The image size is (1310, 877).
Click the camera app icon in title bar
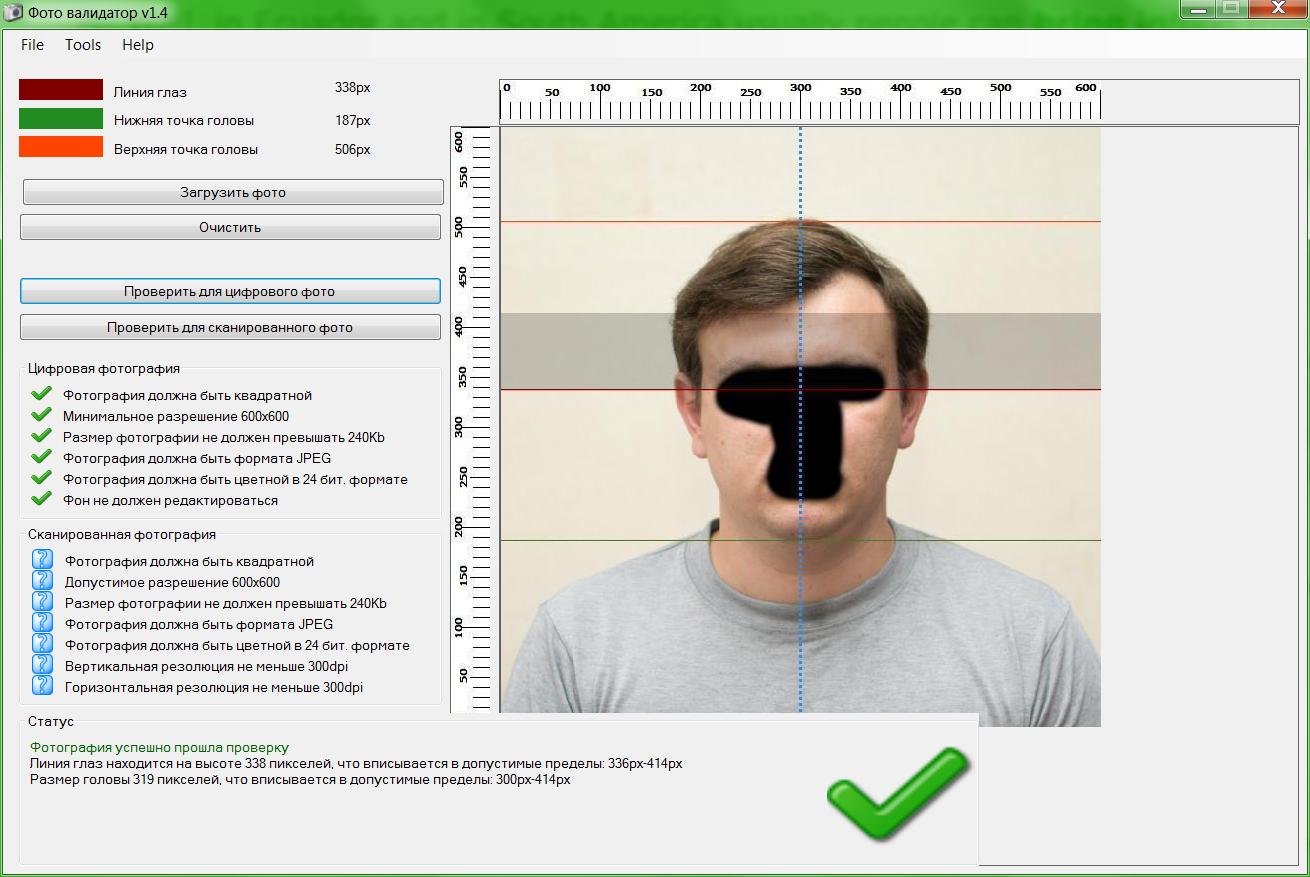click(x=13, y=13)
